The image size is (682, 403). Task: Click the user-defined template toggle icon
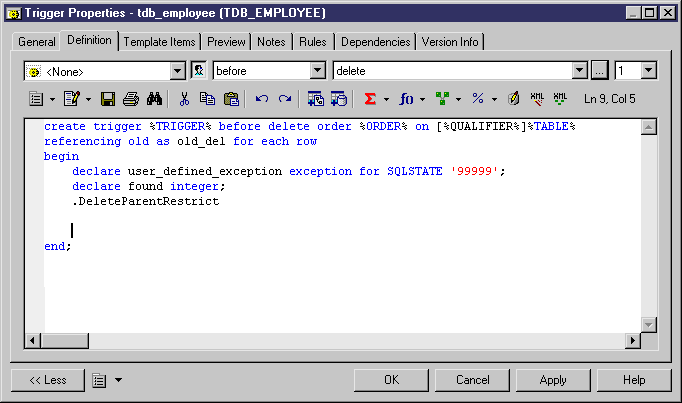pyautogui.click(x=199, y=70)
